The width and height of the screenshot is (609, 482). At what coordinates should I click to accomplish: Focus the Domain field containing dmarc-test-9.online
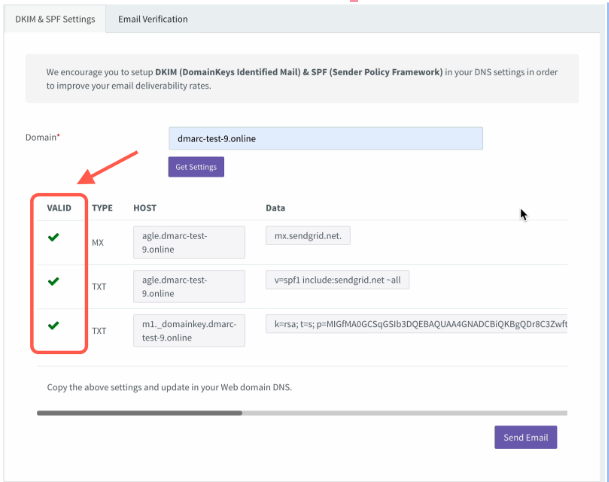(325, 138)
